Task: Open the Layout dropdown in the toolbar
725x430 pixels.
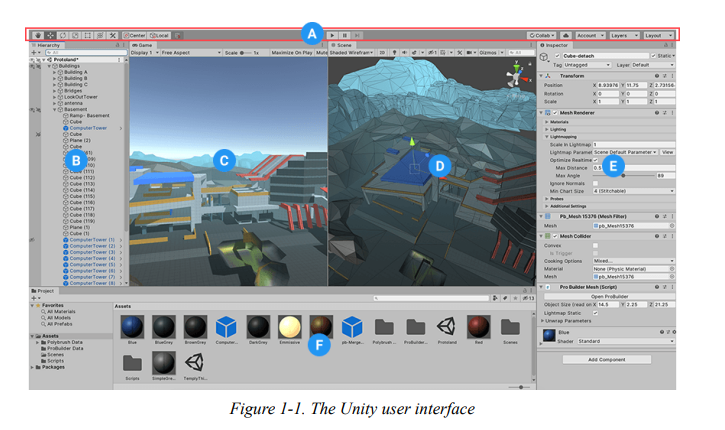Action: [658, 35]
